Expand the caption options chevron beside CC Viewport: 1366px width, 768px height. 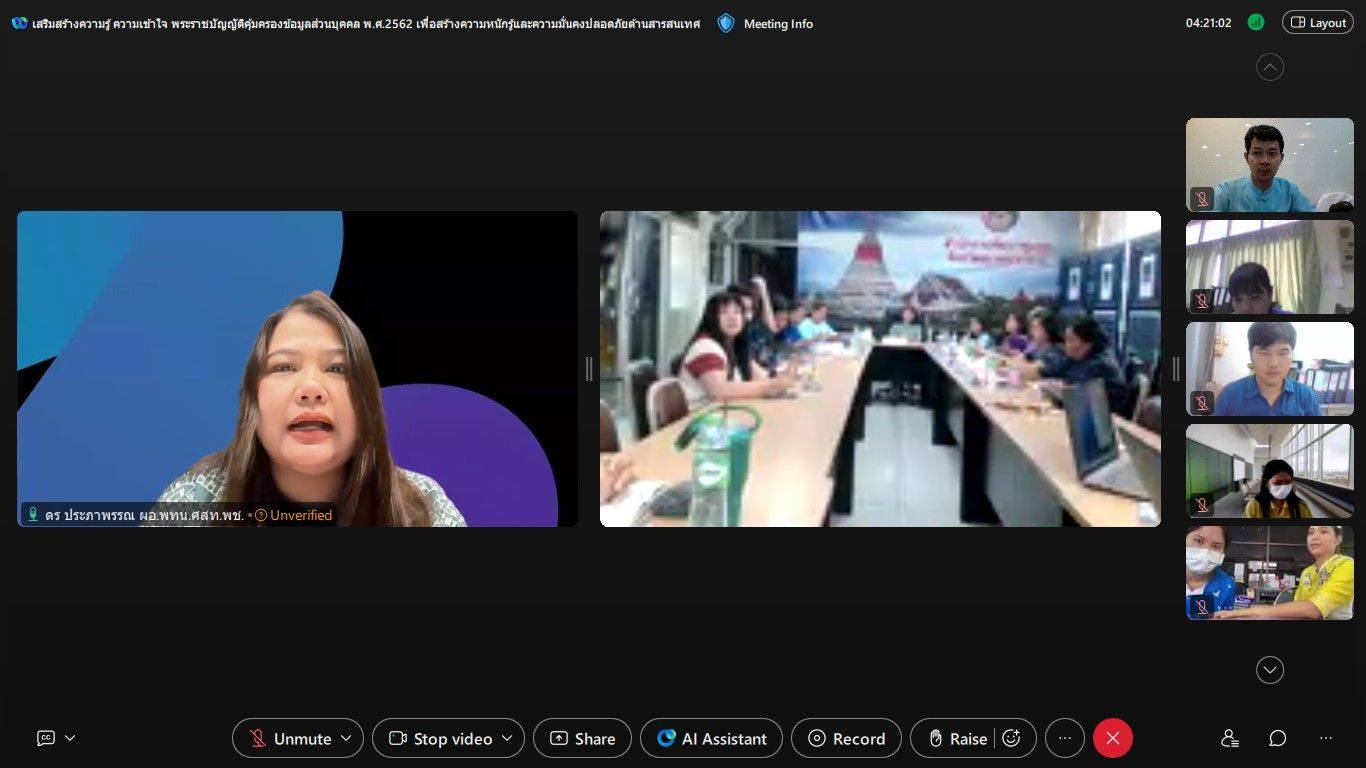[70, 738]
